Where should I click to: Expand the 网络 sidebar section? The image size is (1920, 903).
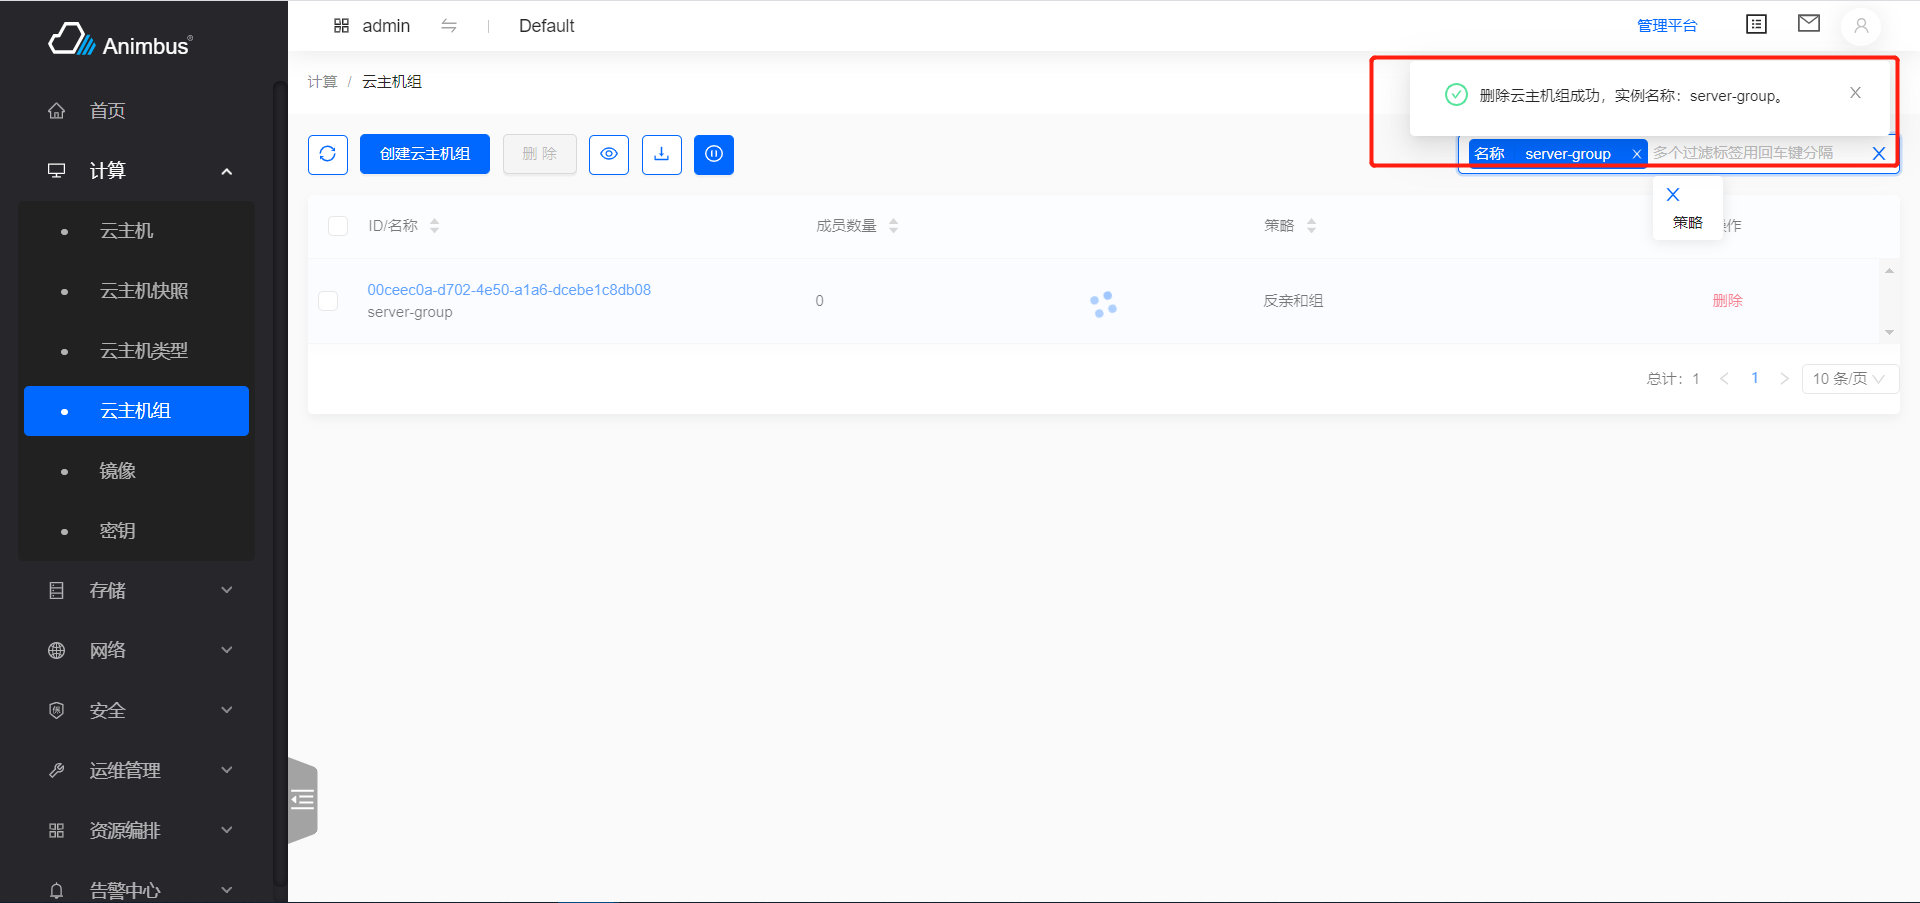[x=140, y=650]
